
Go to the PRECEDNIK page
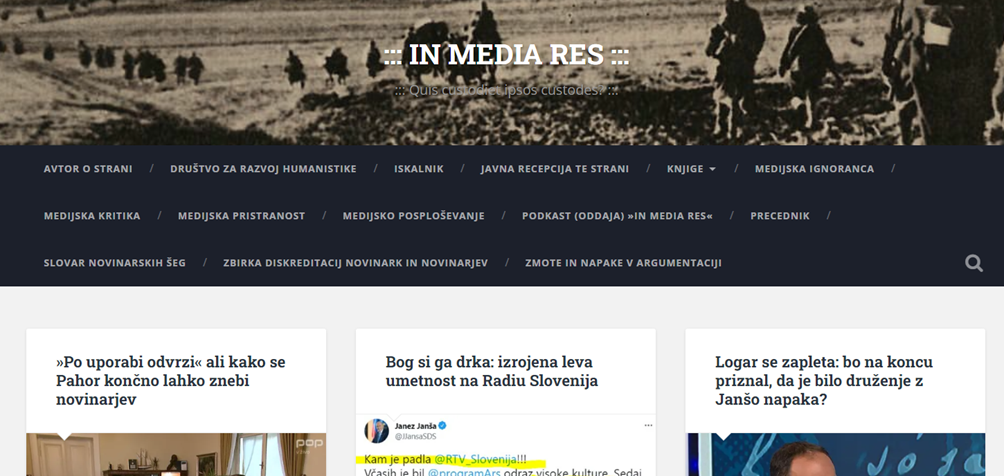click(x=780, y=216)
